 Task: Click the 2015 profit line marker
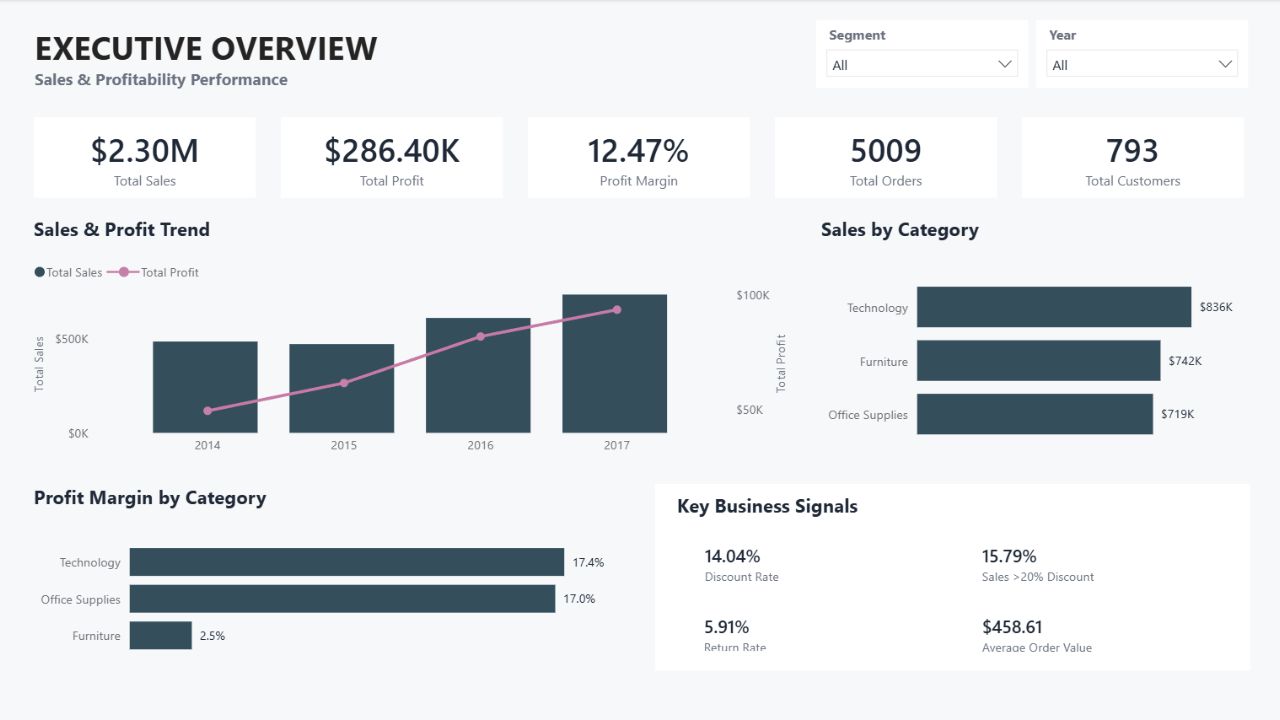point(344,383)
